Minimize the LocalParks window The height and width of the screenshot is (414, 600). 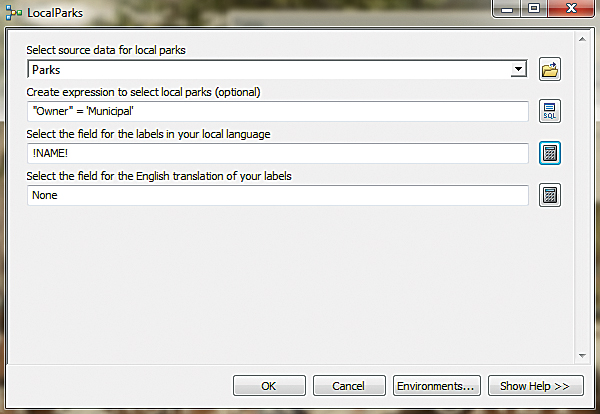point(506,9)
